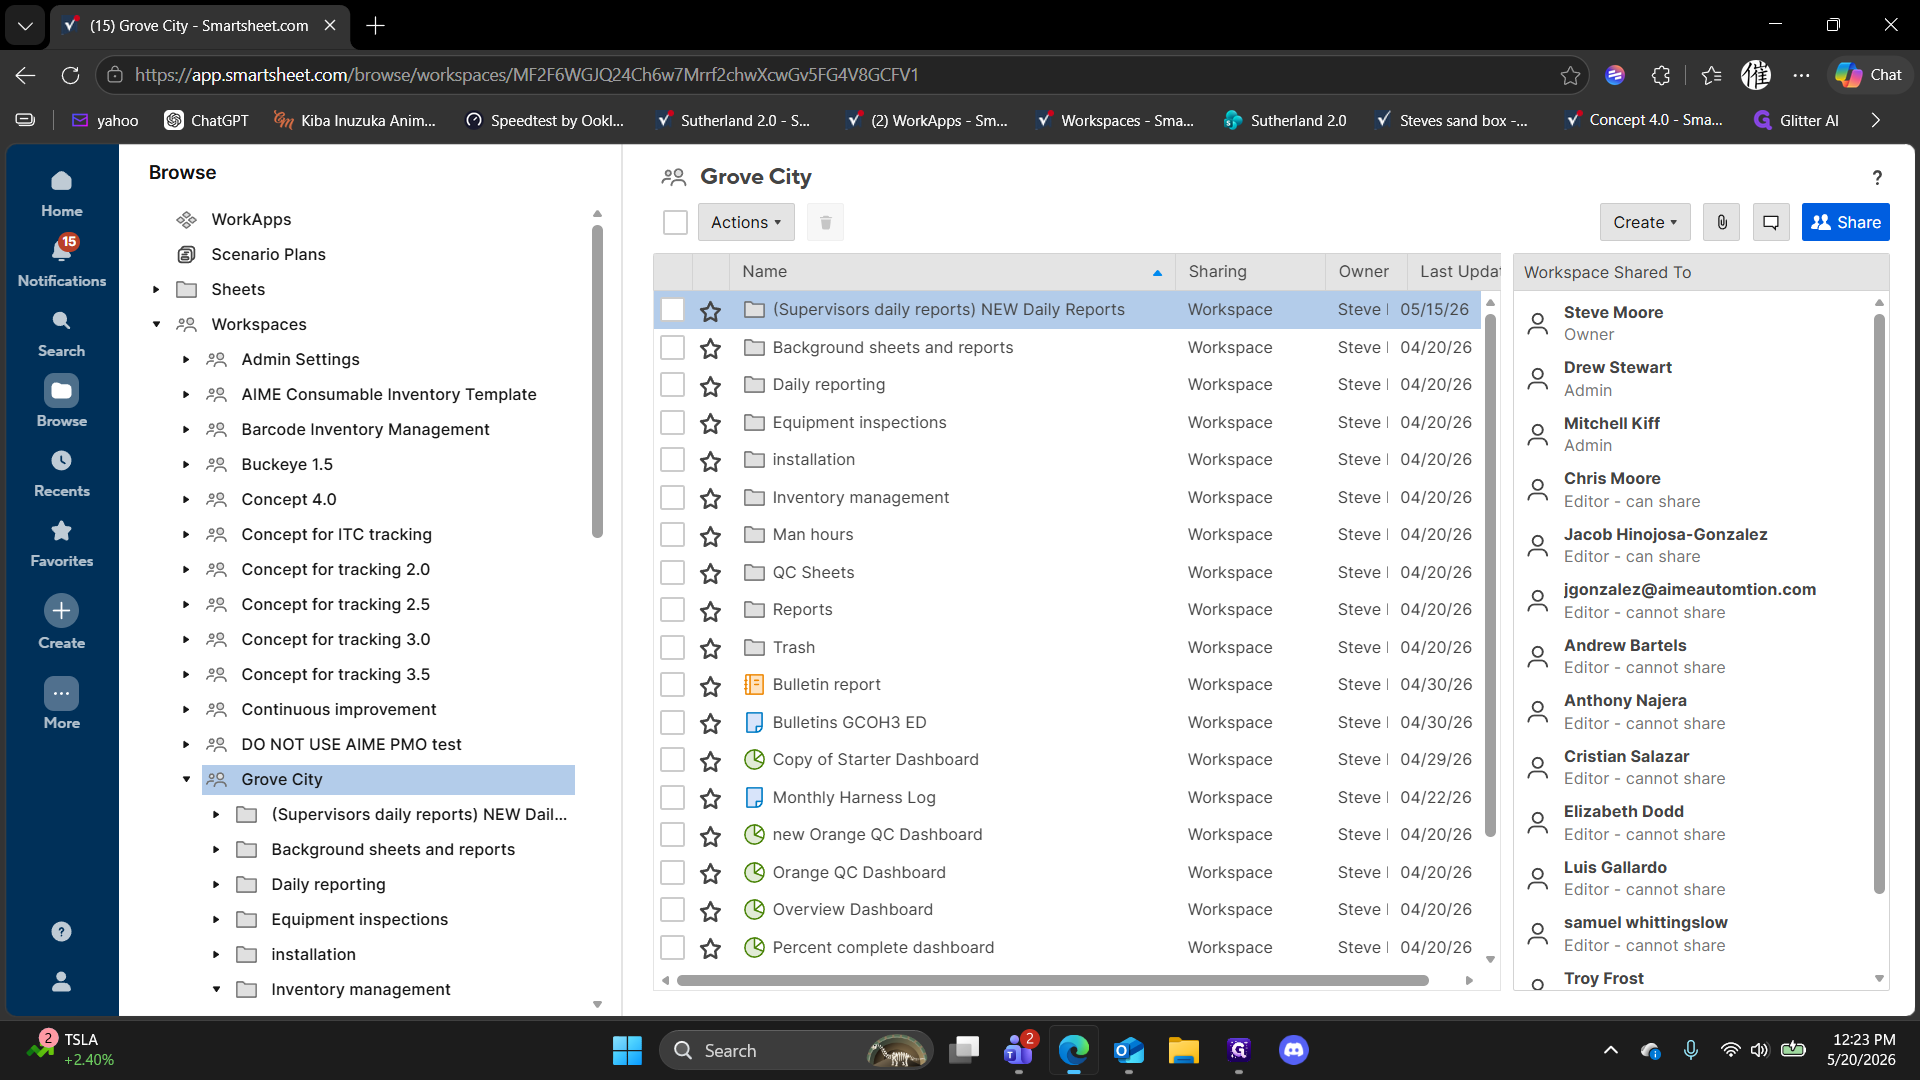Collapse the Grove City workspace node
The image size is (1920, 1080).
tap(186, 780)
